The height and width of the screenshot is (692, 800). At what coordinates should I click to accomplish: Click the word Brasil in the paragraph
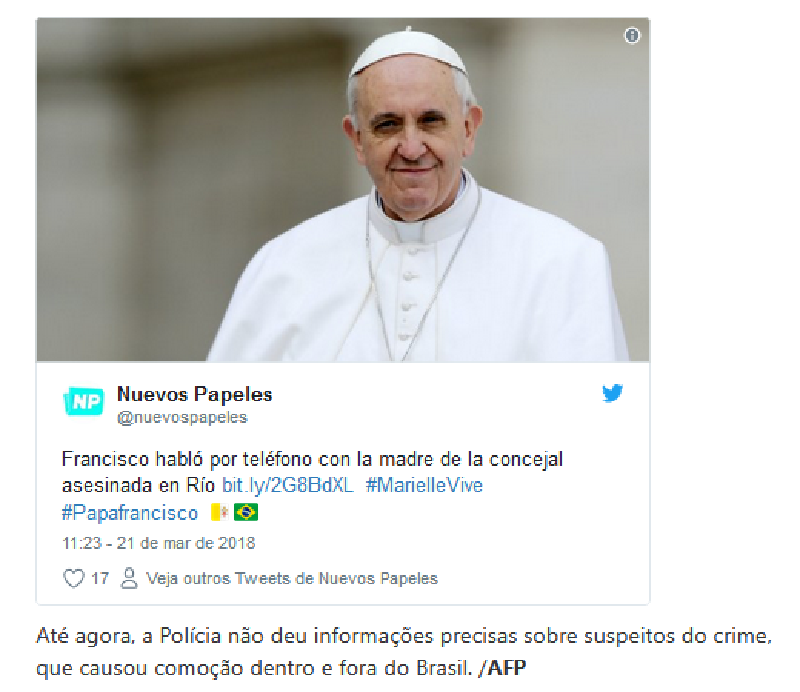444,668
